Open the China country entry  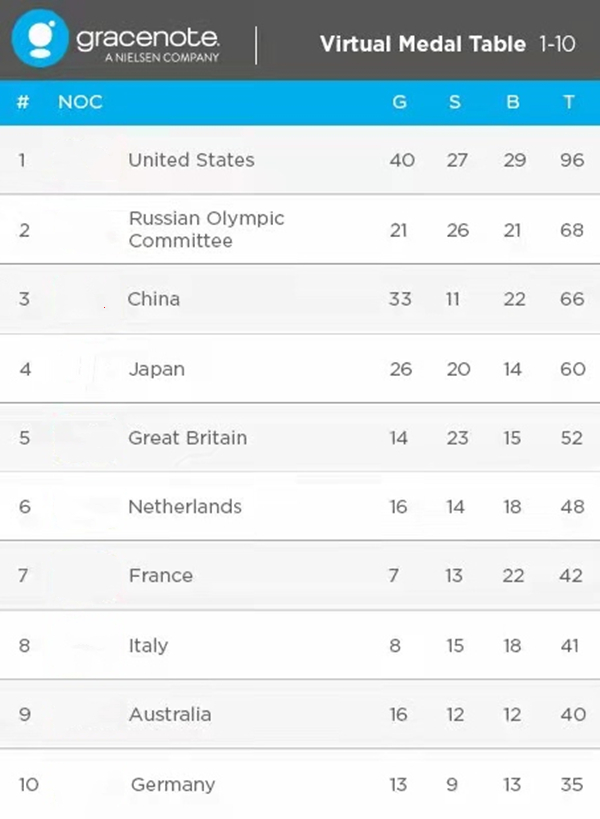tap(154, 299)
